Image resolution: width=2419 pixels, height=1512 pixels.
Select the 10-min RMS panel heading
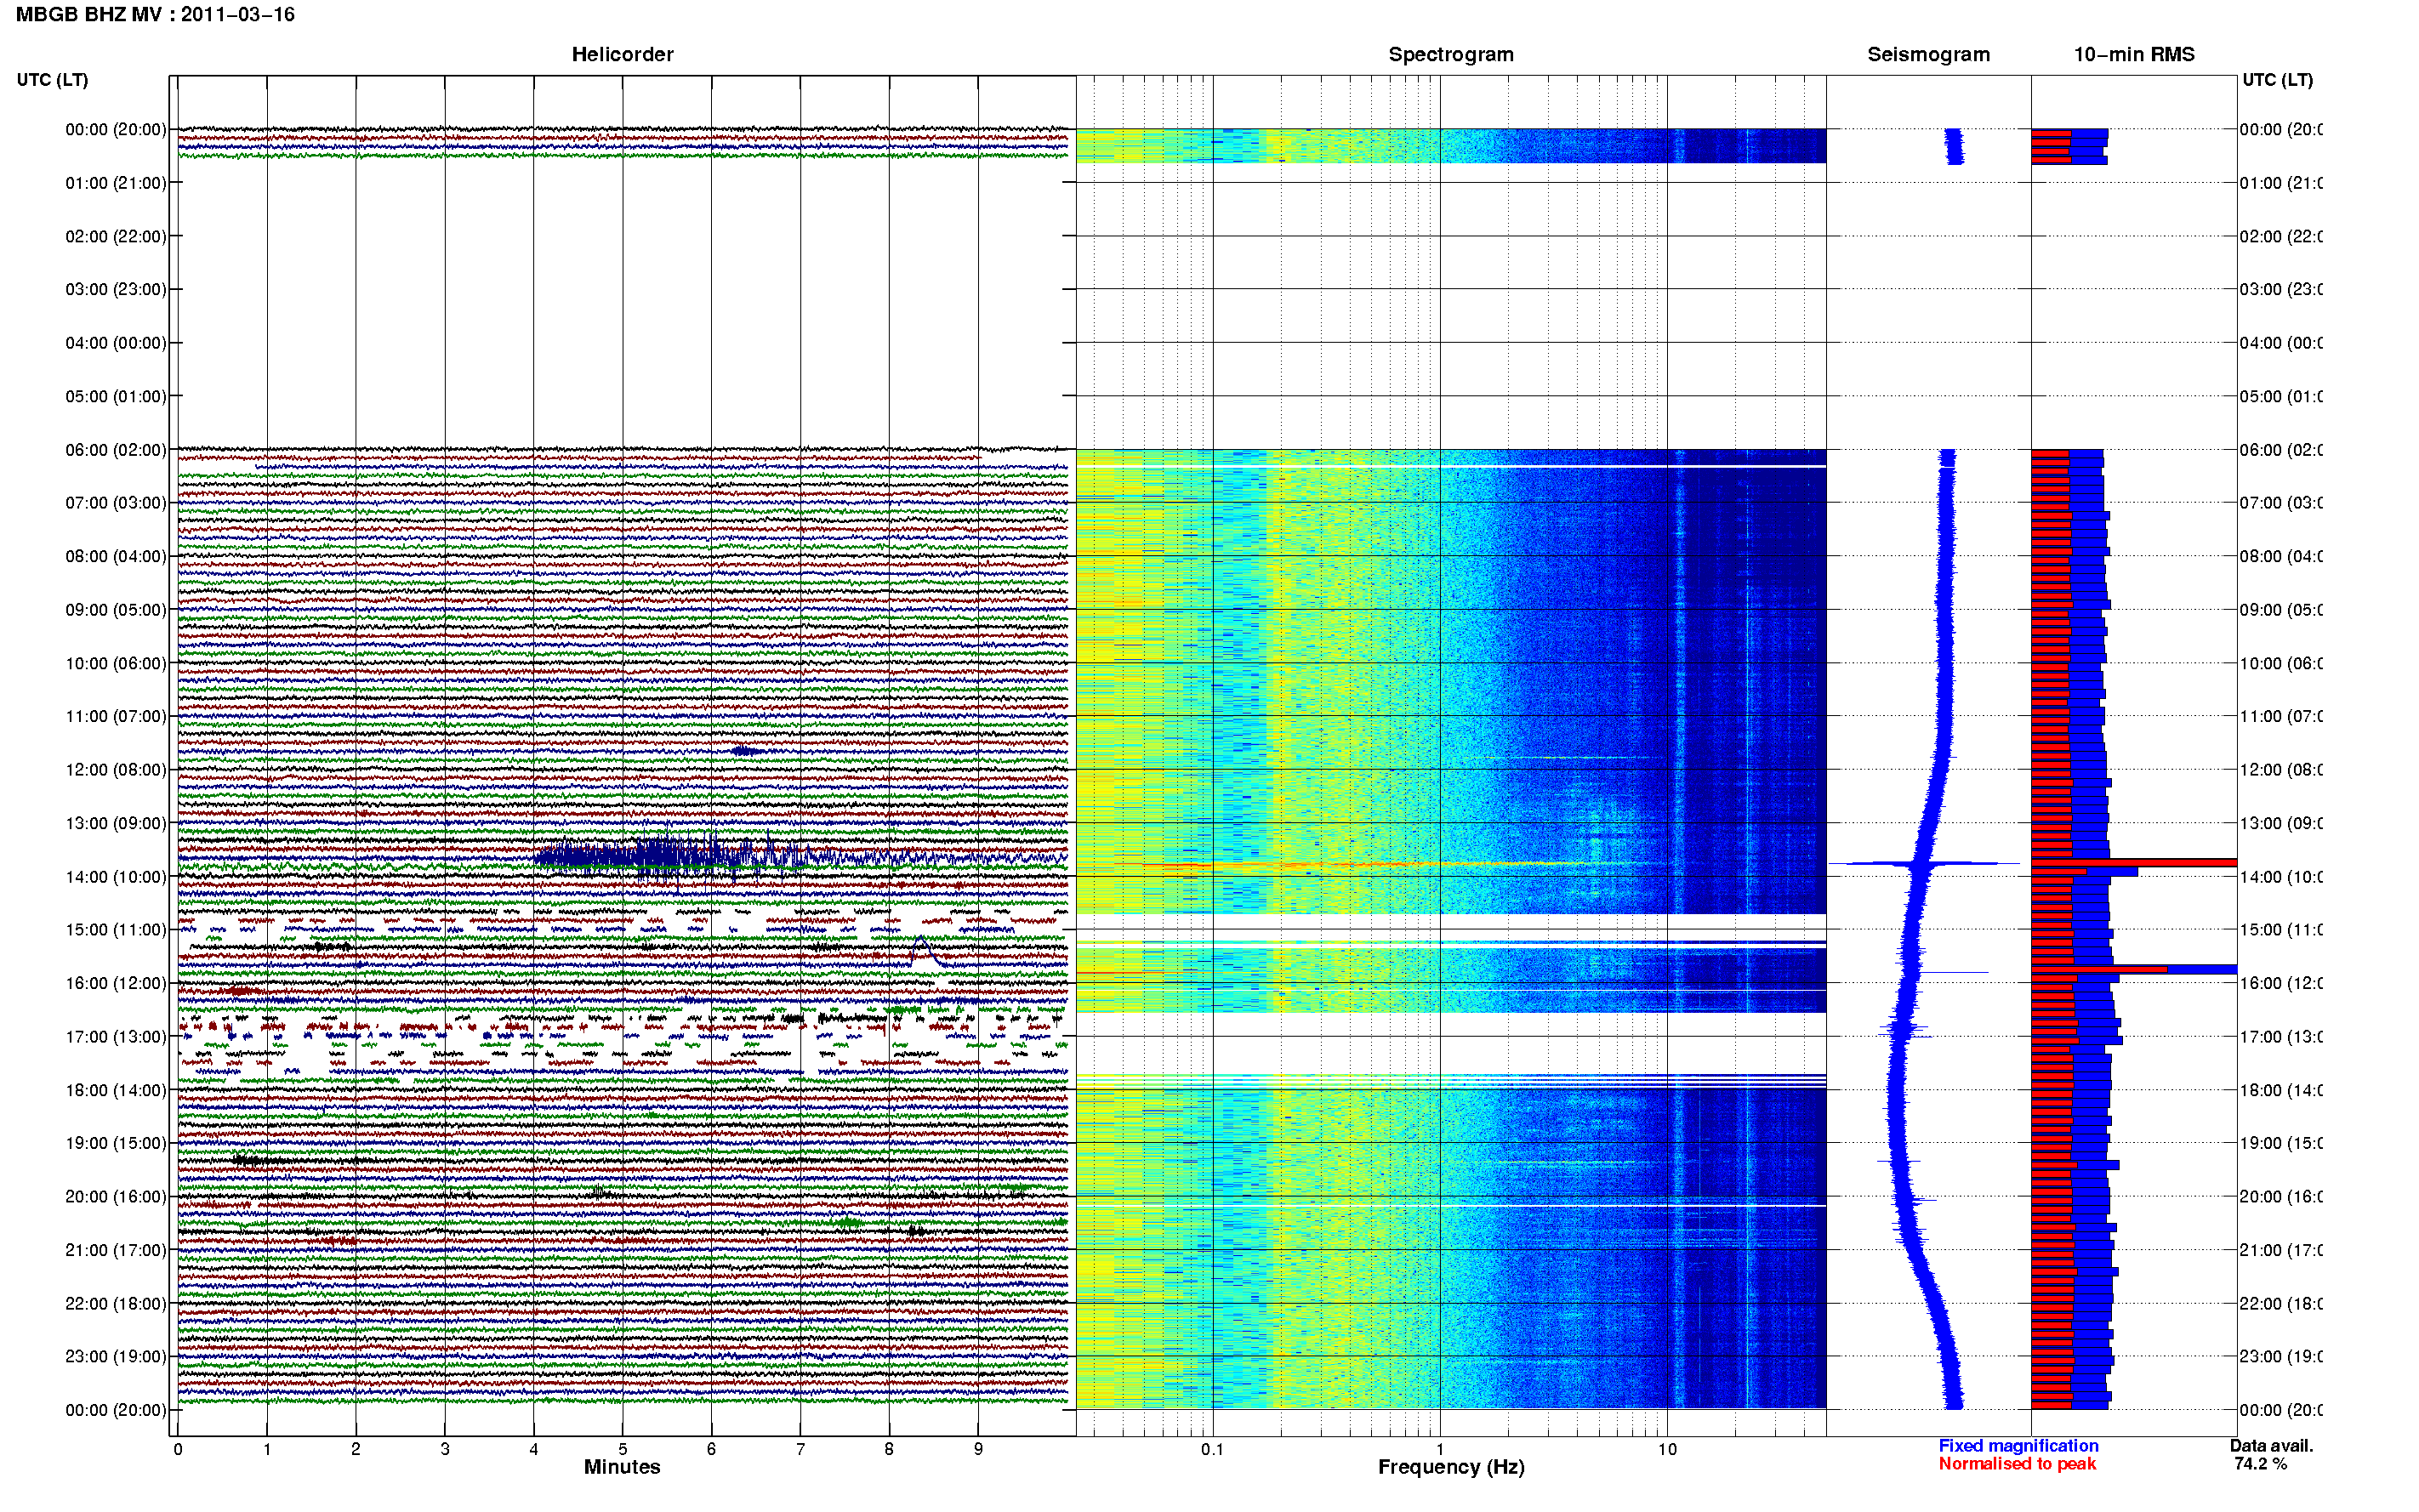2133,54
